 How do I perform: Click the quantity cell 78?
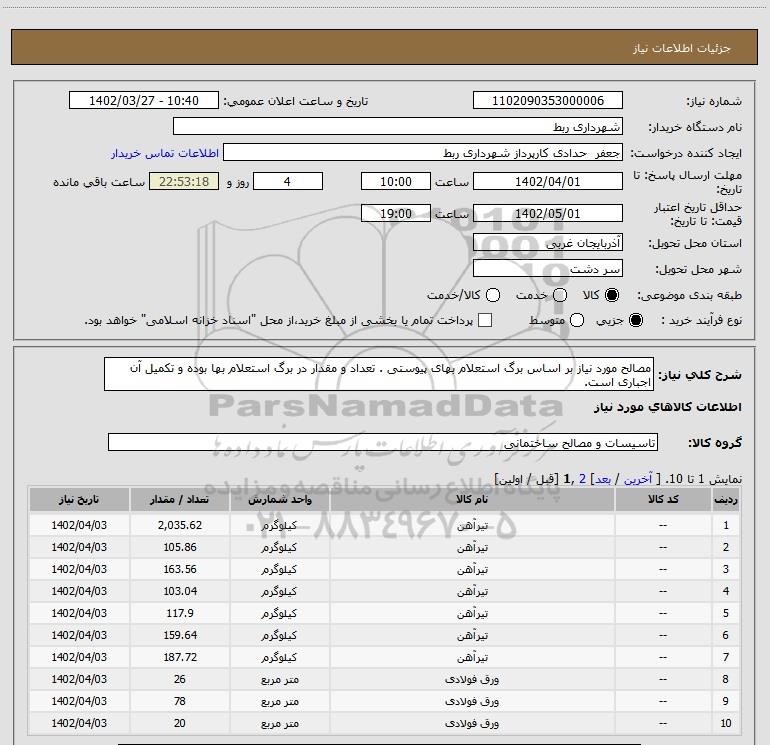click(180, 701)
